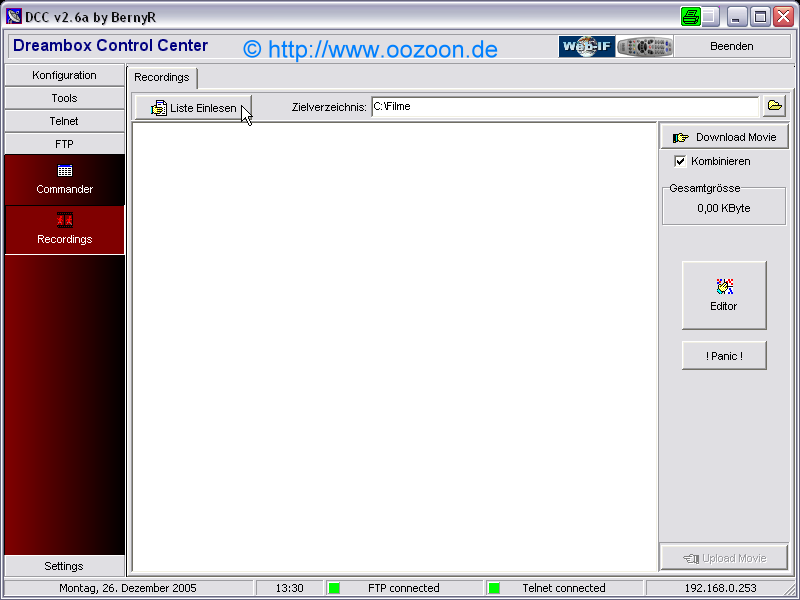
Task: Click the green Telnet connected indicator
Action: (494, 588)
